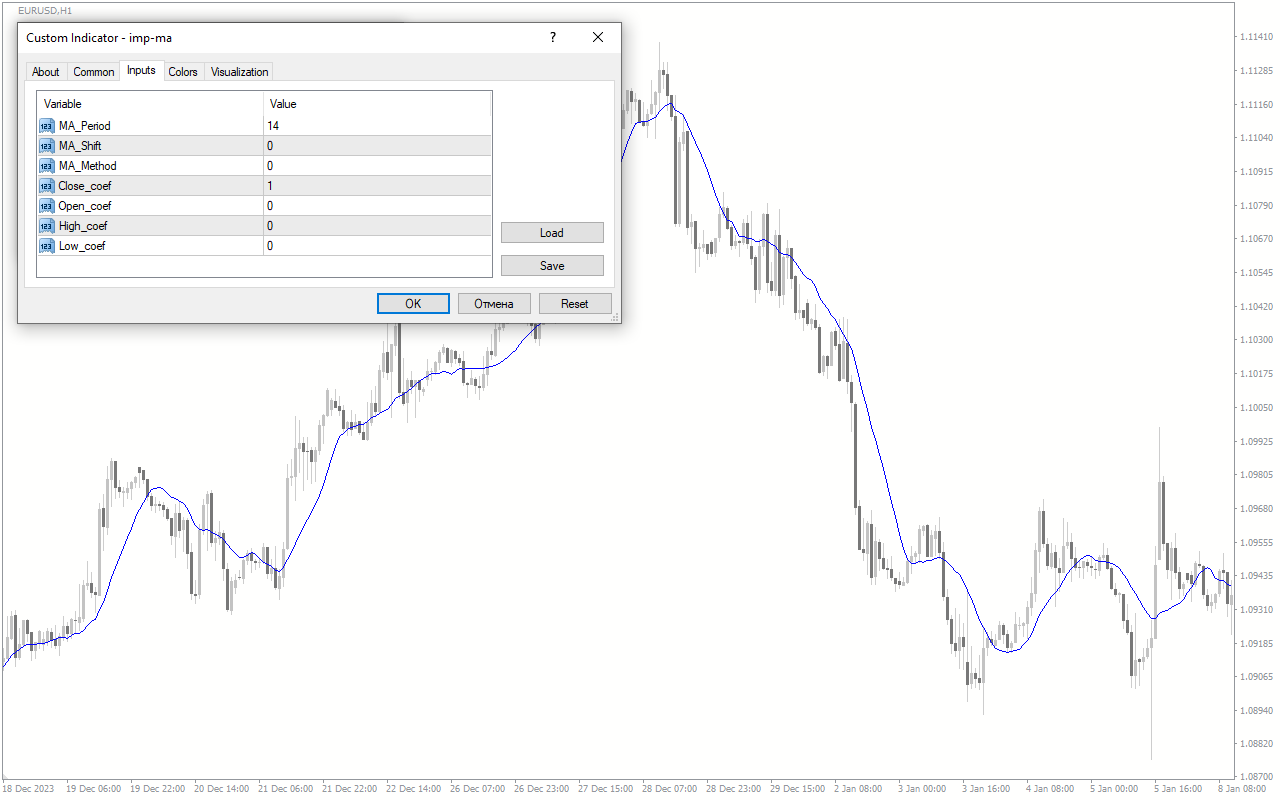
Task: Reset inputs with the Reset button
Action: [575, 304]
